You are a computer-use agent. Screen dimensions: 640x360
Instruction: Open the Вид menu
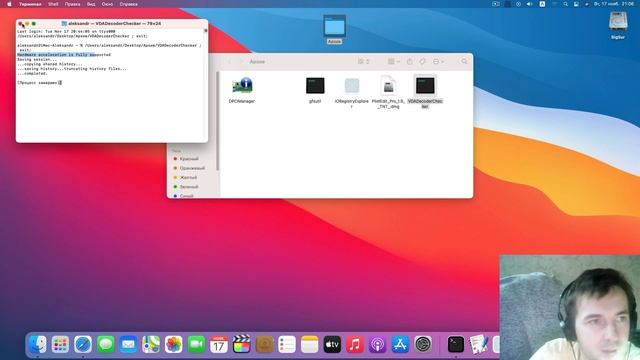[91, 4]
